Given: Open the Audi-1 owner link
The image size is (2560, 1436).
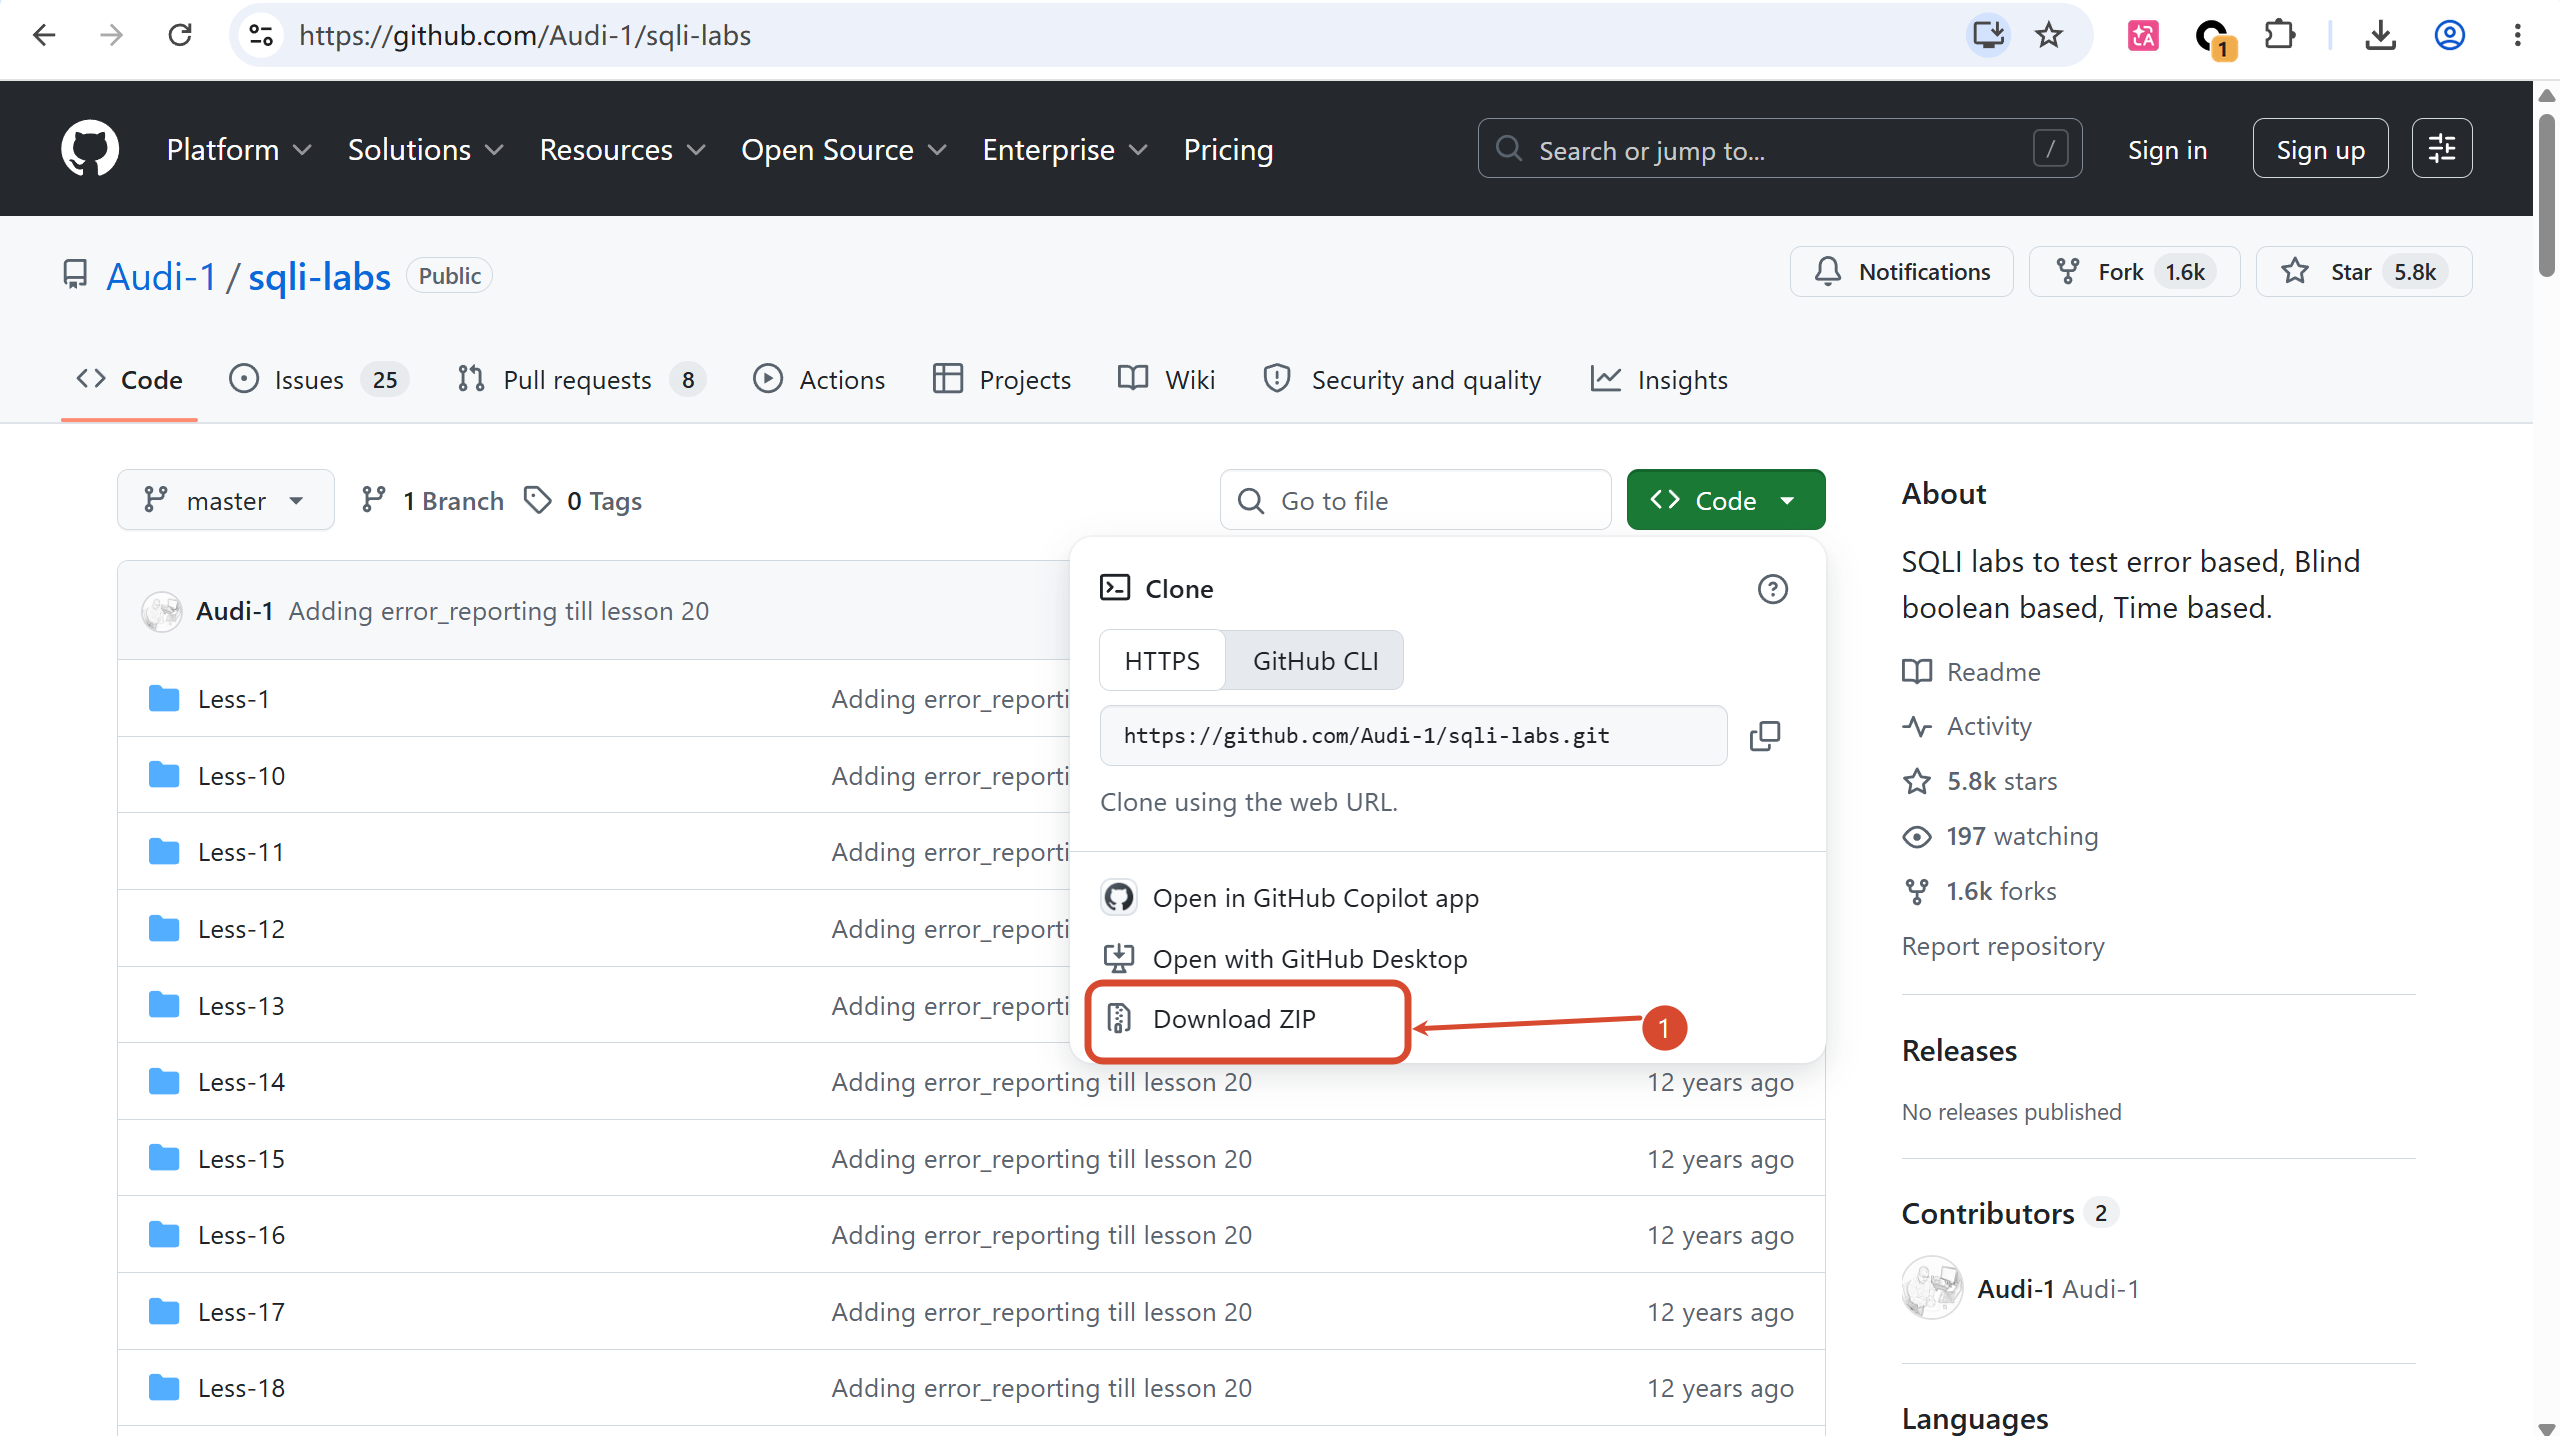Looking at the screenshot, I should pyautogui.click(x=161, y=276).
